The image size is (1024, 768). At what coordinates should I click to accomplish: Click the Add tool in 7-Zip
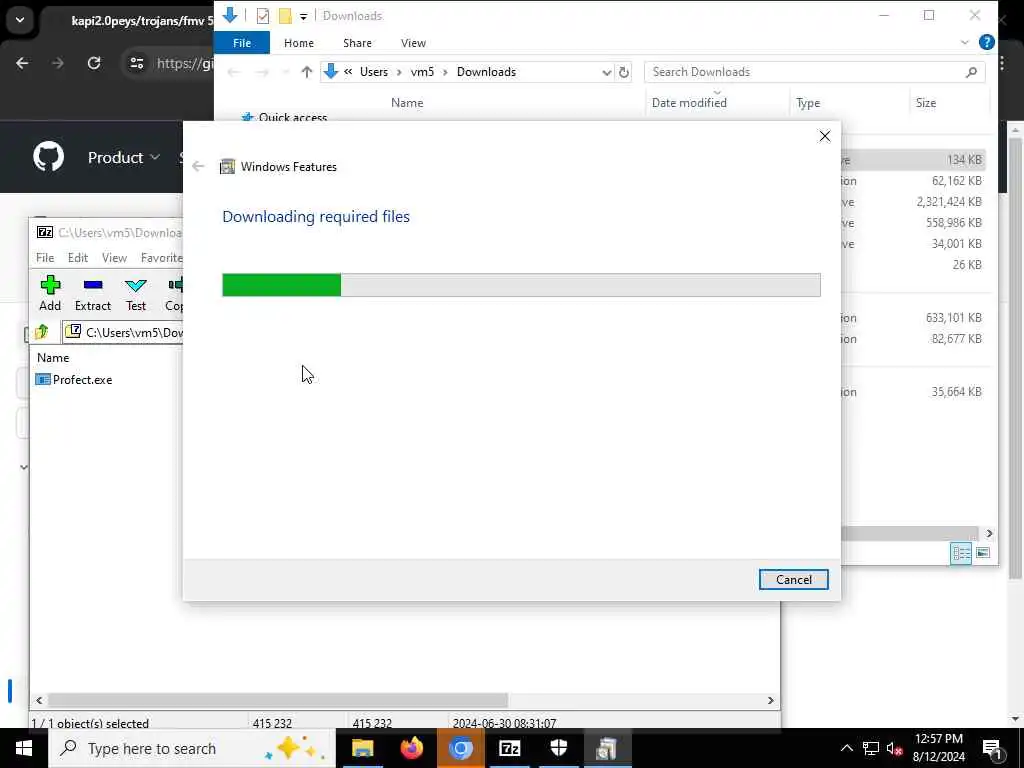[x=50, y=293]
